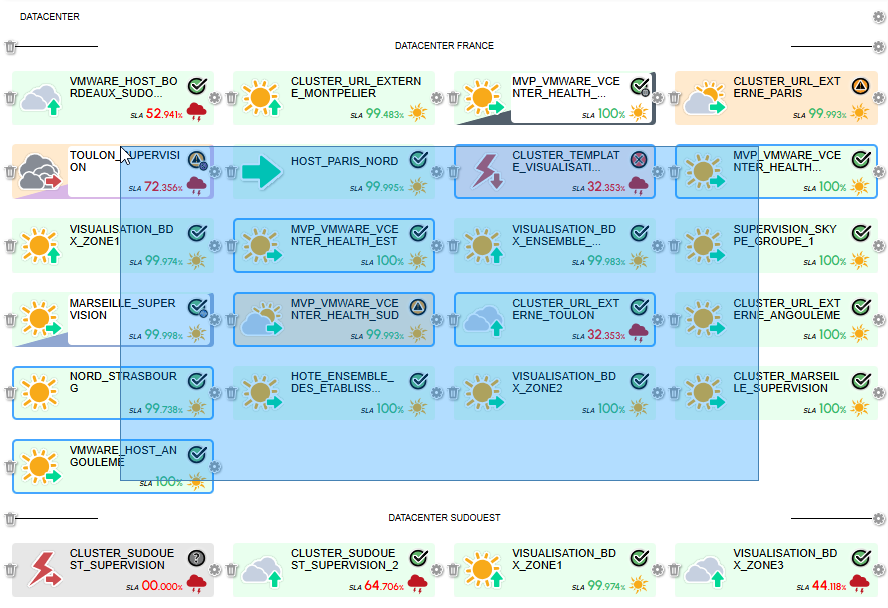This screenshot has width=888, height=608.
Task: Click the X status icon on CLUSTER_TEMPLATE_VISUALISATI tile
Action: [x=639, y=159]
